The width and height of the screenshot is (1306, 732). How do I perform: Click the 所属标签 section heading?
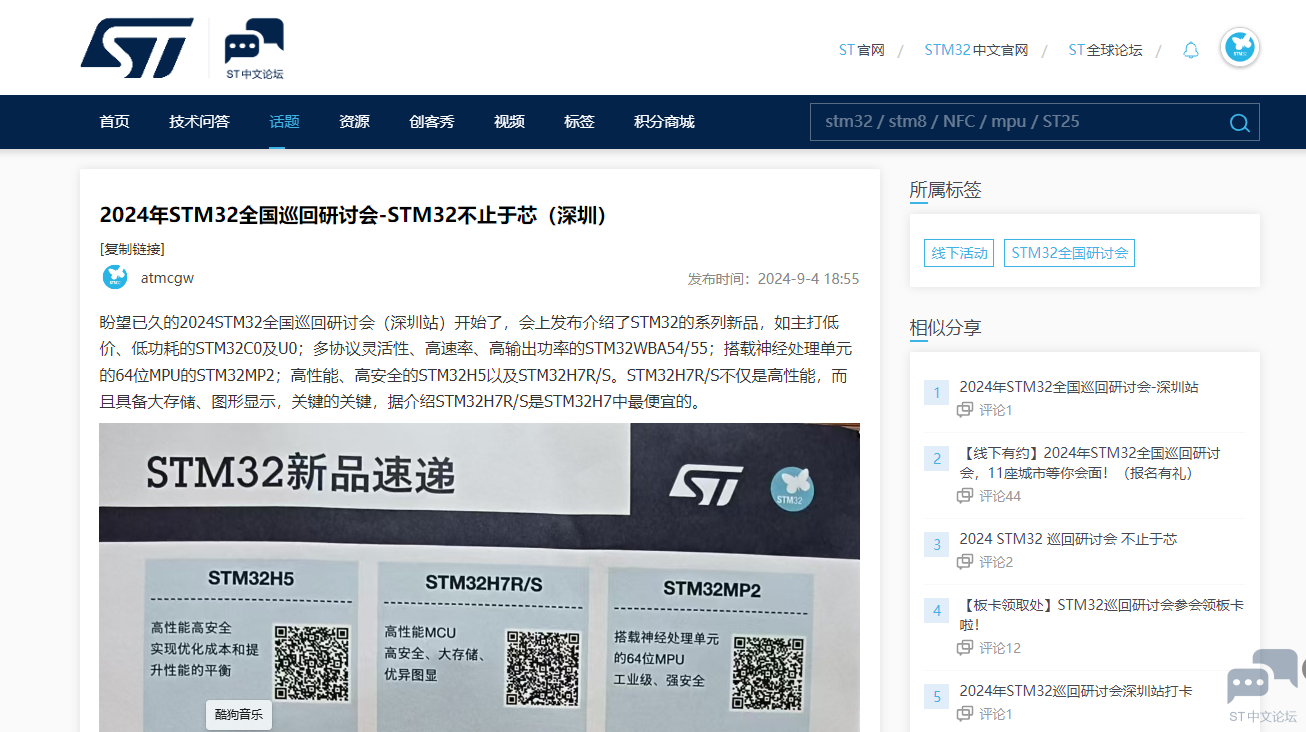pos(945,189)
